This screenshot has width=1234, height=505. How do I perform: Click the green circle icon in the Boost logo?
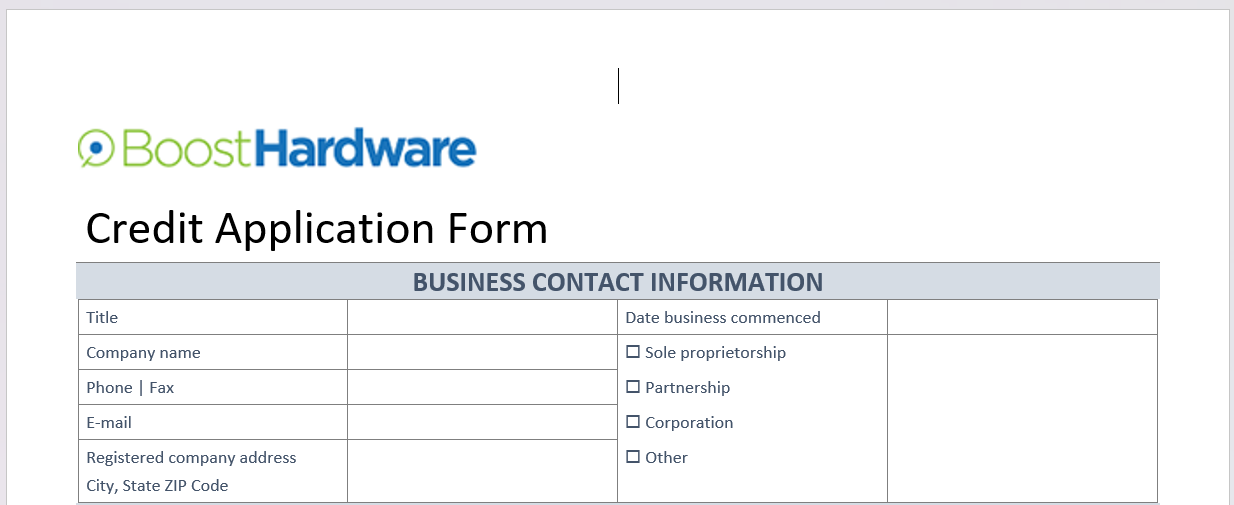coord(95,147)
